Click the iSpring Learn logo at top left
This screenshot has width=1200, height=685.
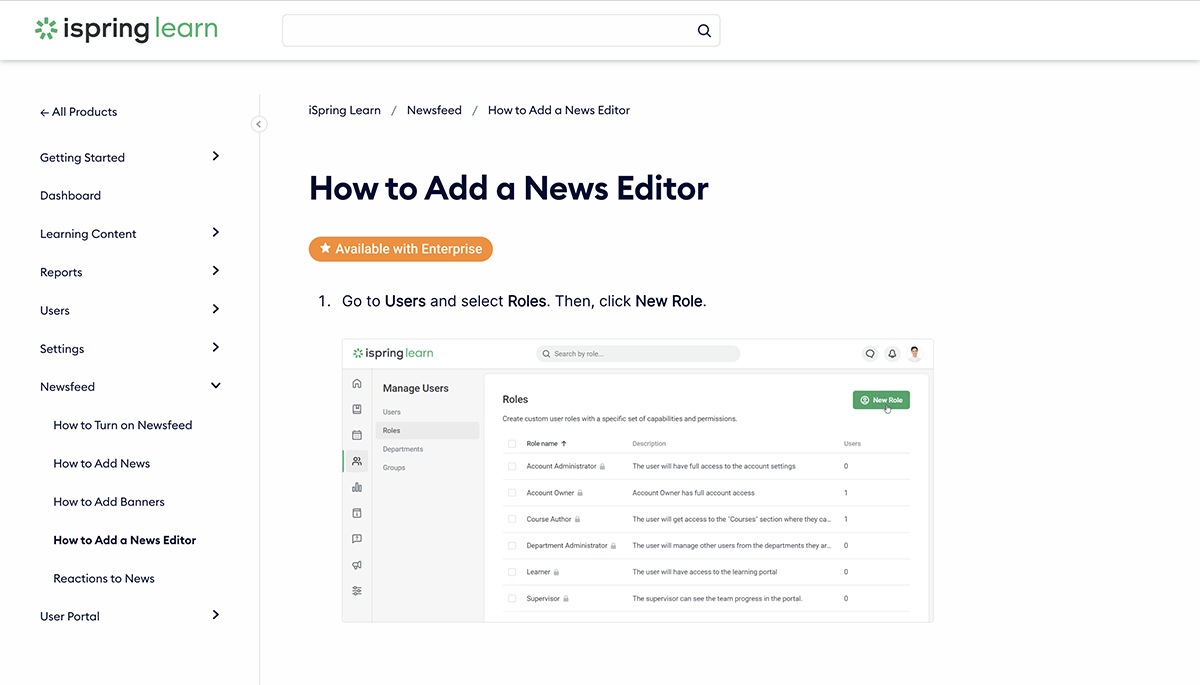126,29
